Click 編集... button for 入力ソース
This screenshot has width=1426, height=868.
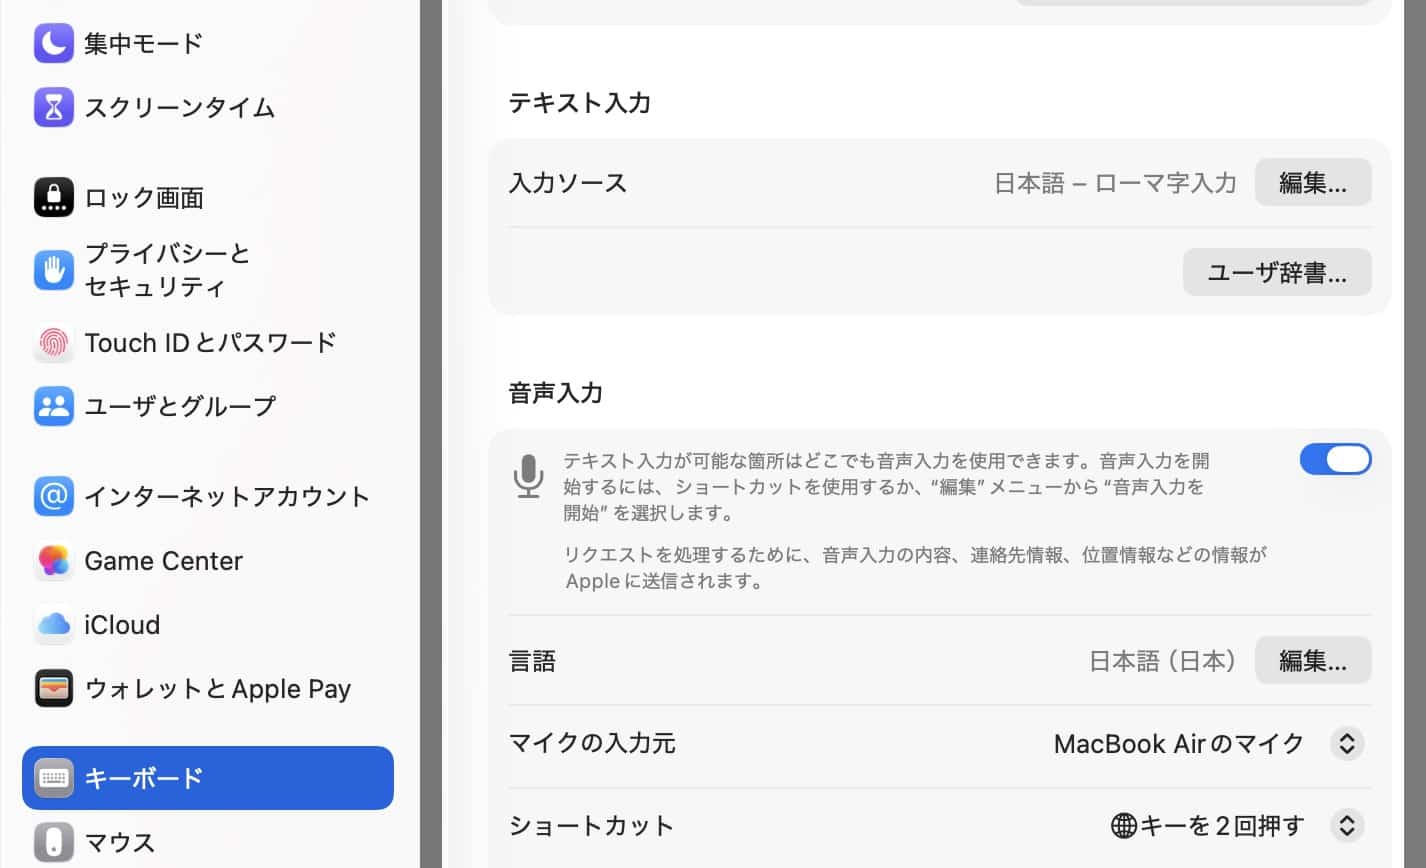[x=1312, y=183]
